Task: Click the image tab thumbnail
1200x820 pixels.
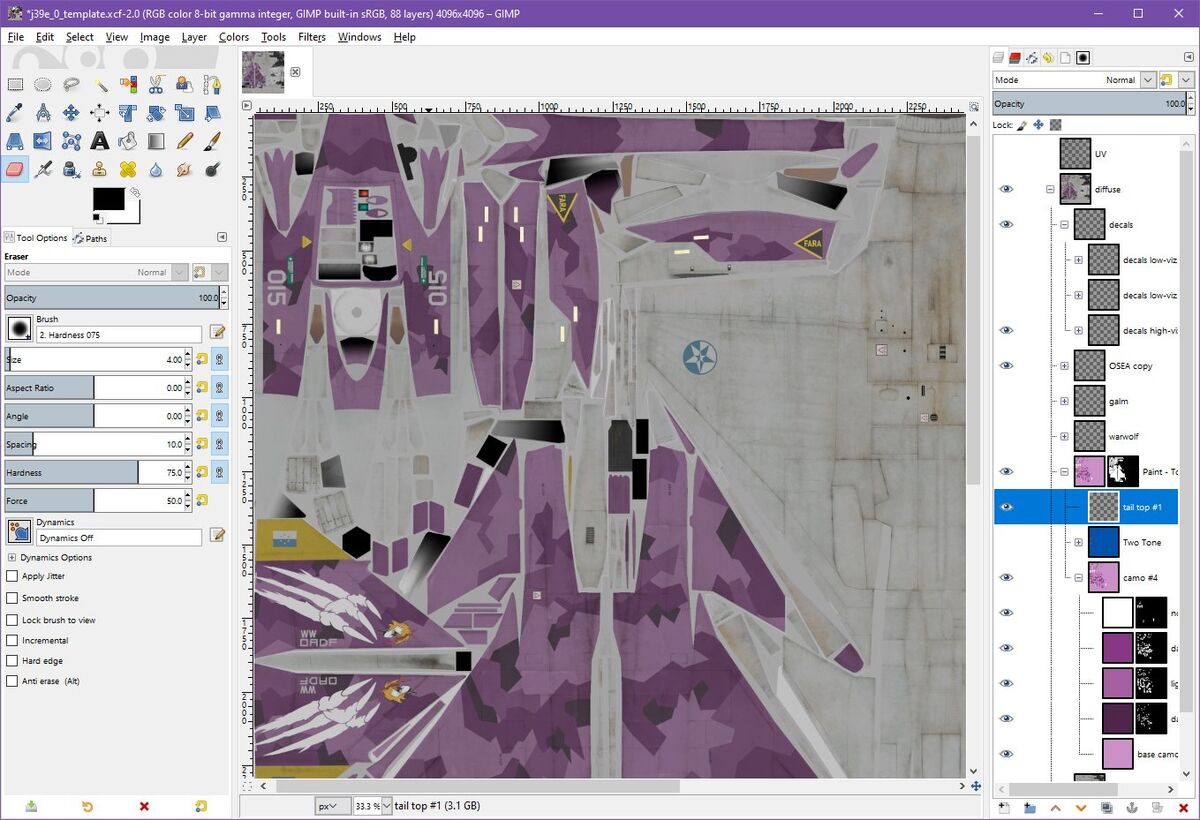Action: pos(263,72)
